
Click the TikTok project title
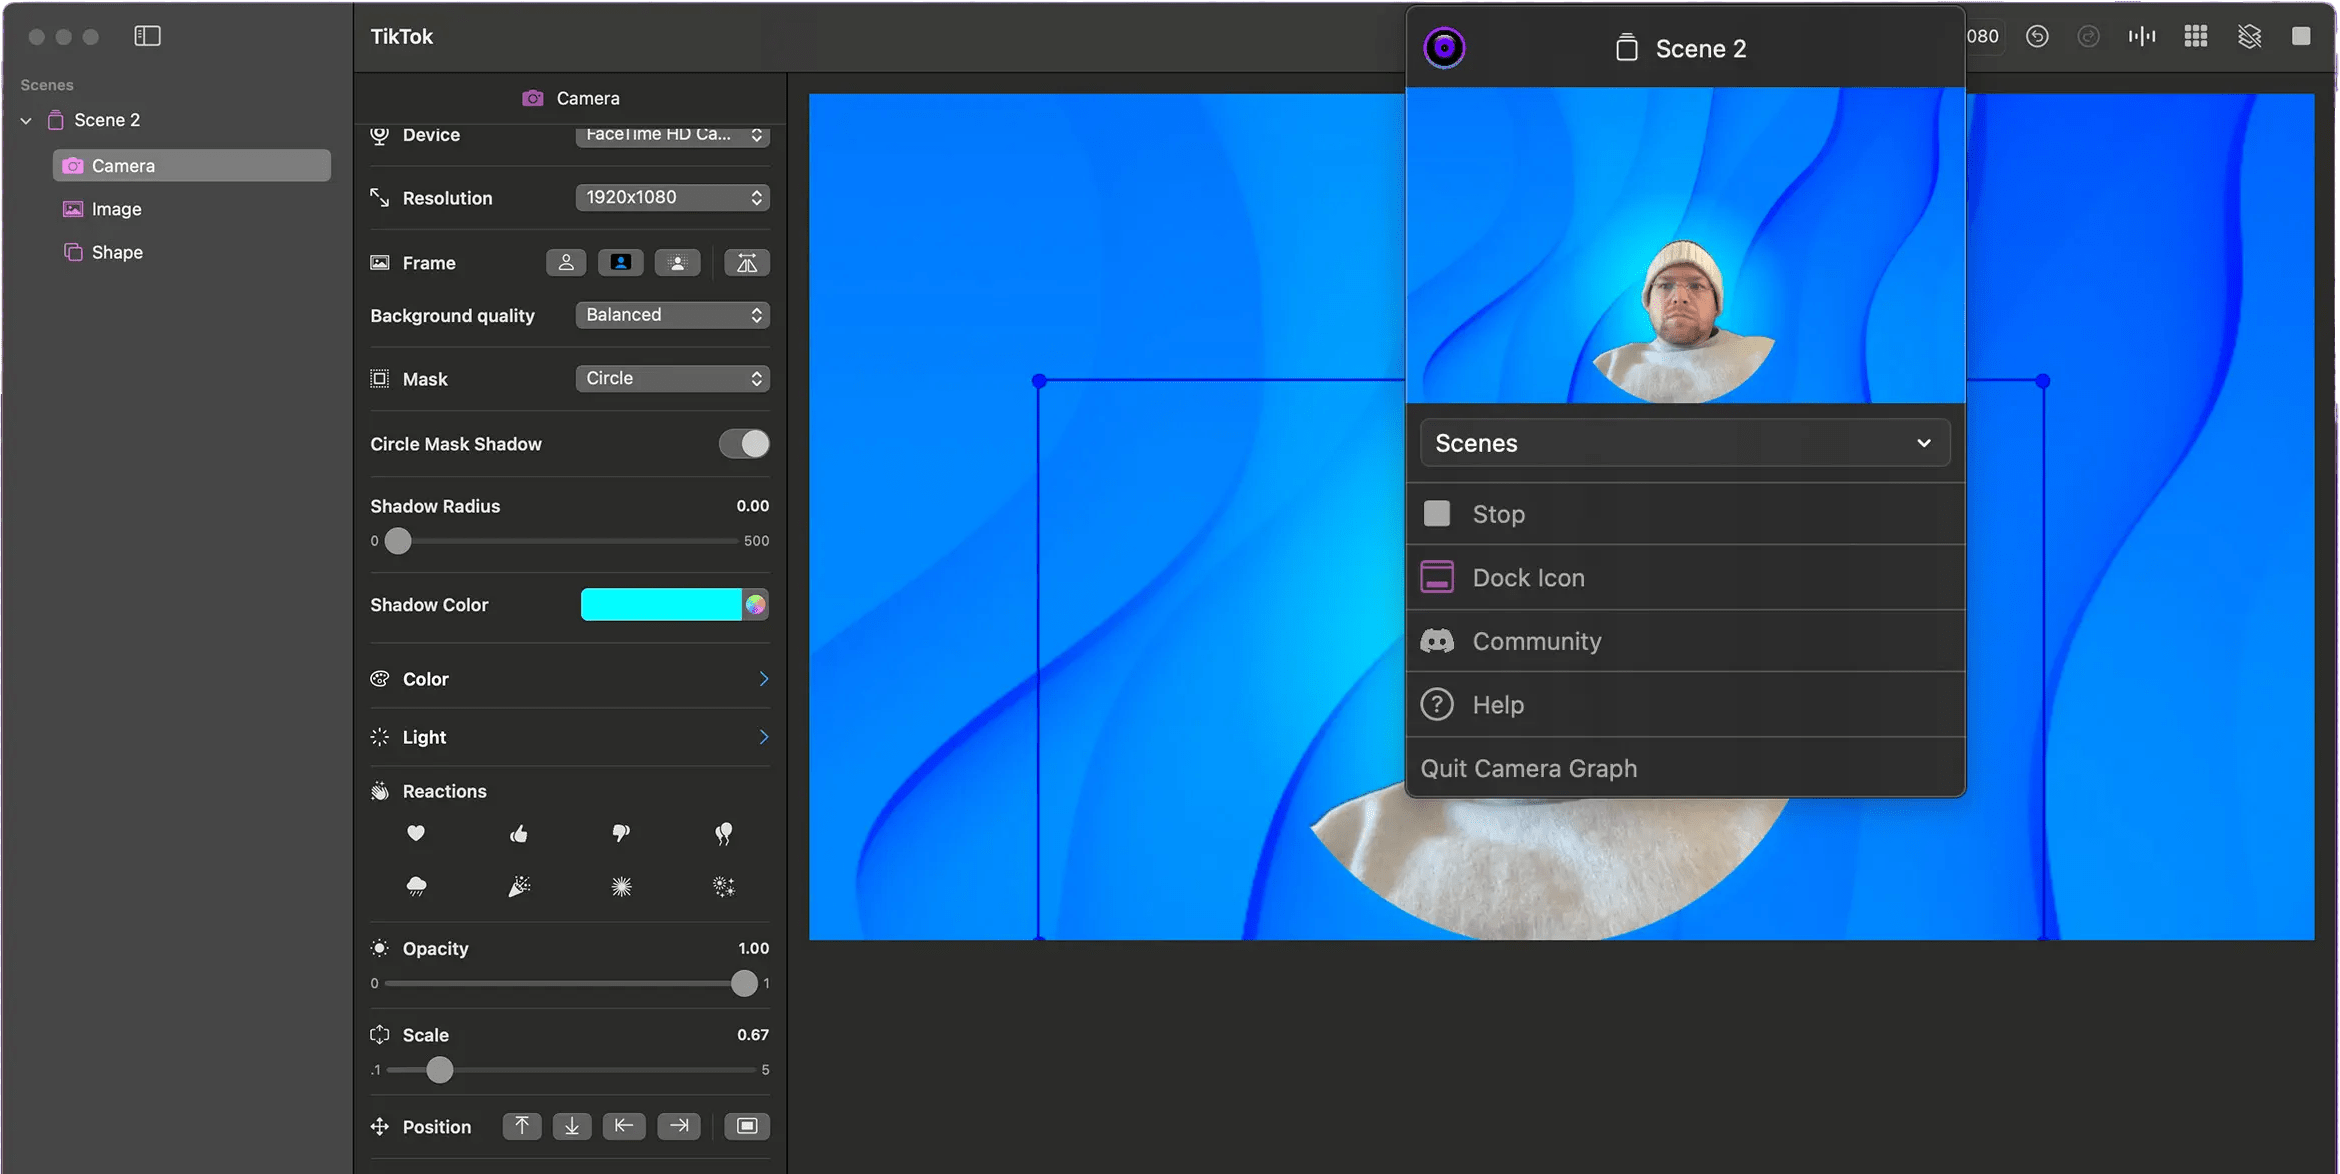point(402,37)
